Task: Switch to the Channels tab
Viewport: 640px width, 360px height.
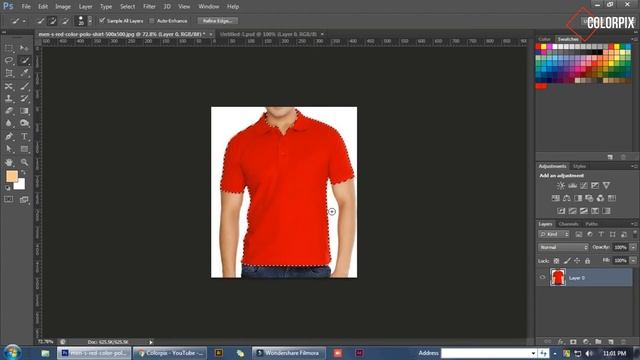Action: tap(568, 224)
